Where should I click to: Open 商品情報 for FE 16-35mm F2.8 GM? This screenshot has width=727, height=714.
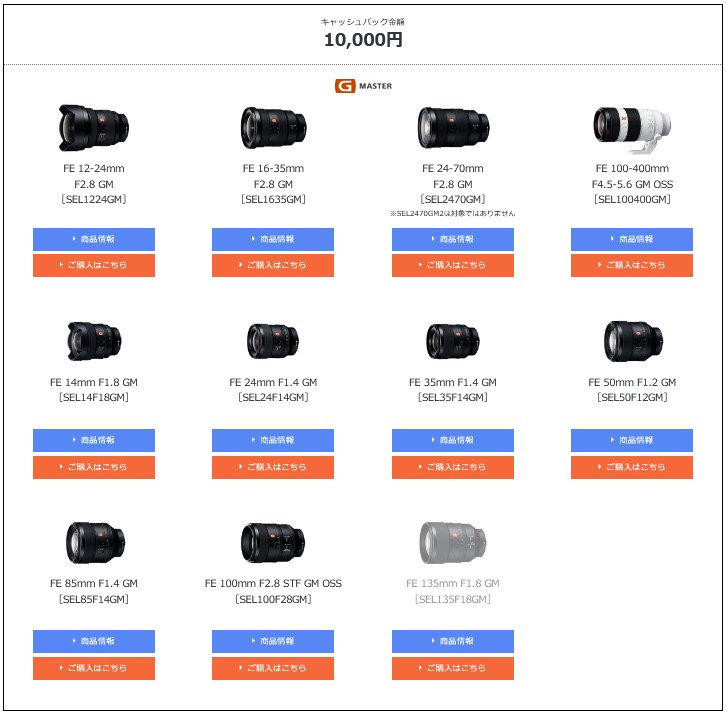[x=273, y=239]
